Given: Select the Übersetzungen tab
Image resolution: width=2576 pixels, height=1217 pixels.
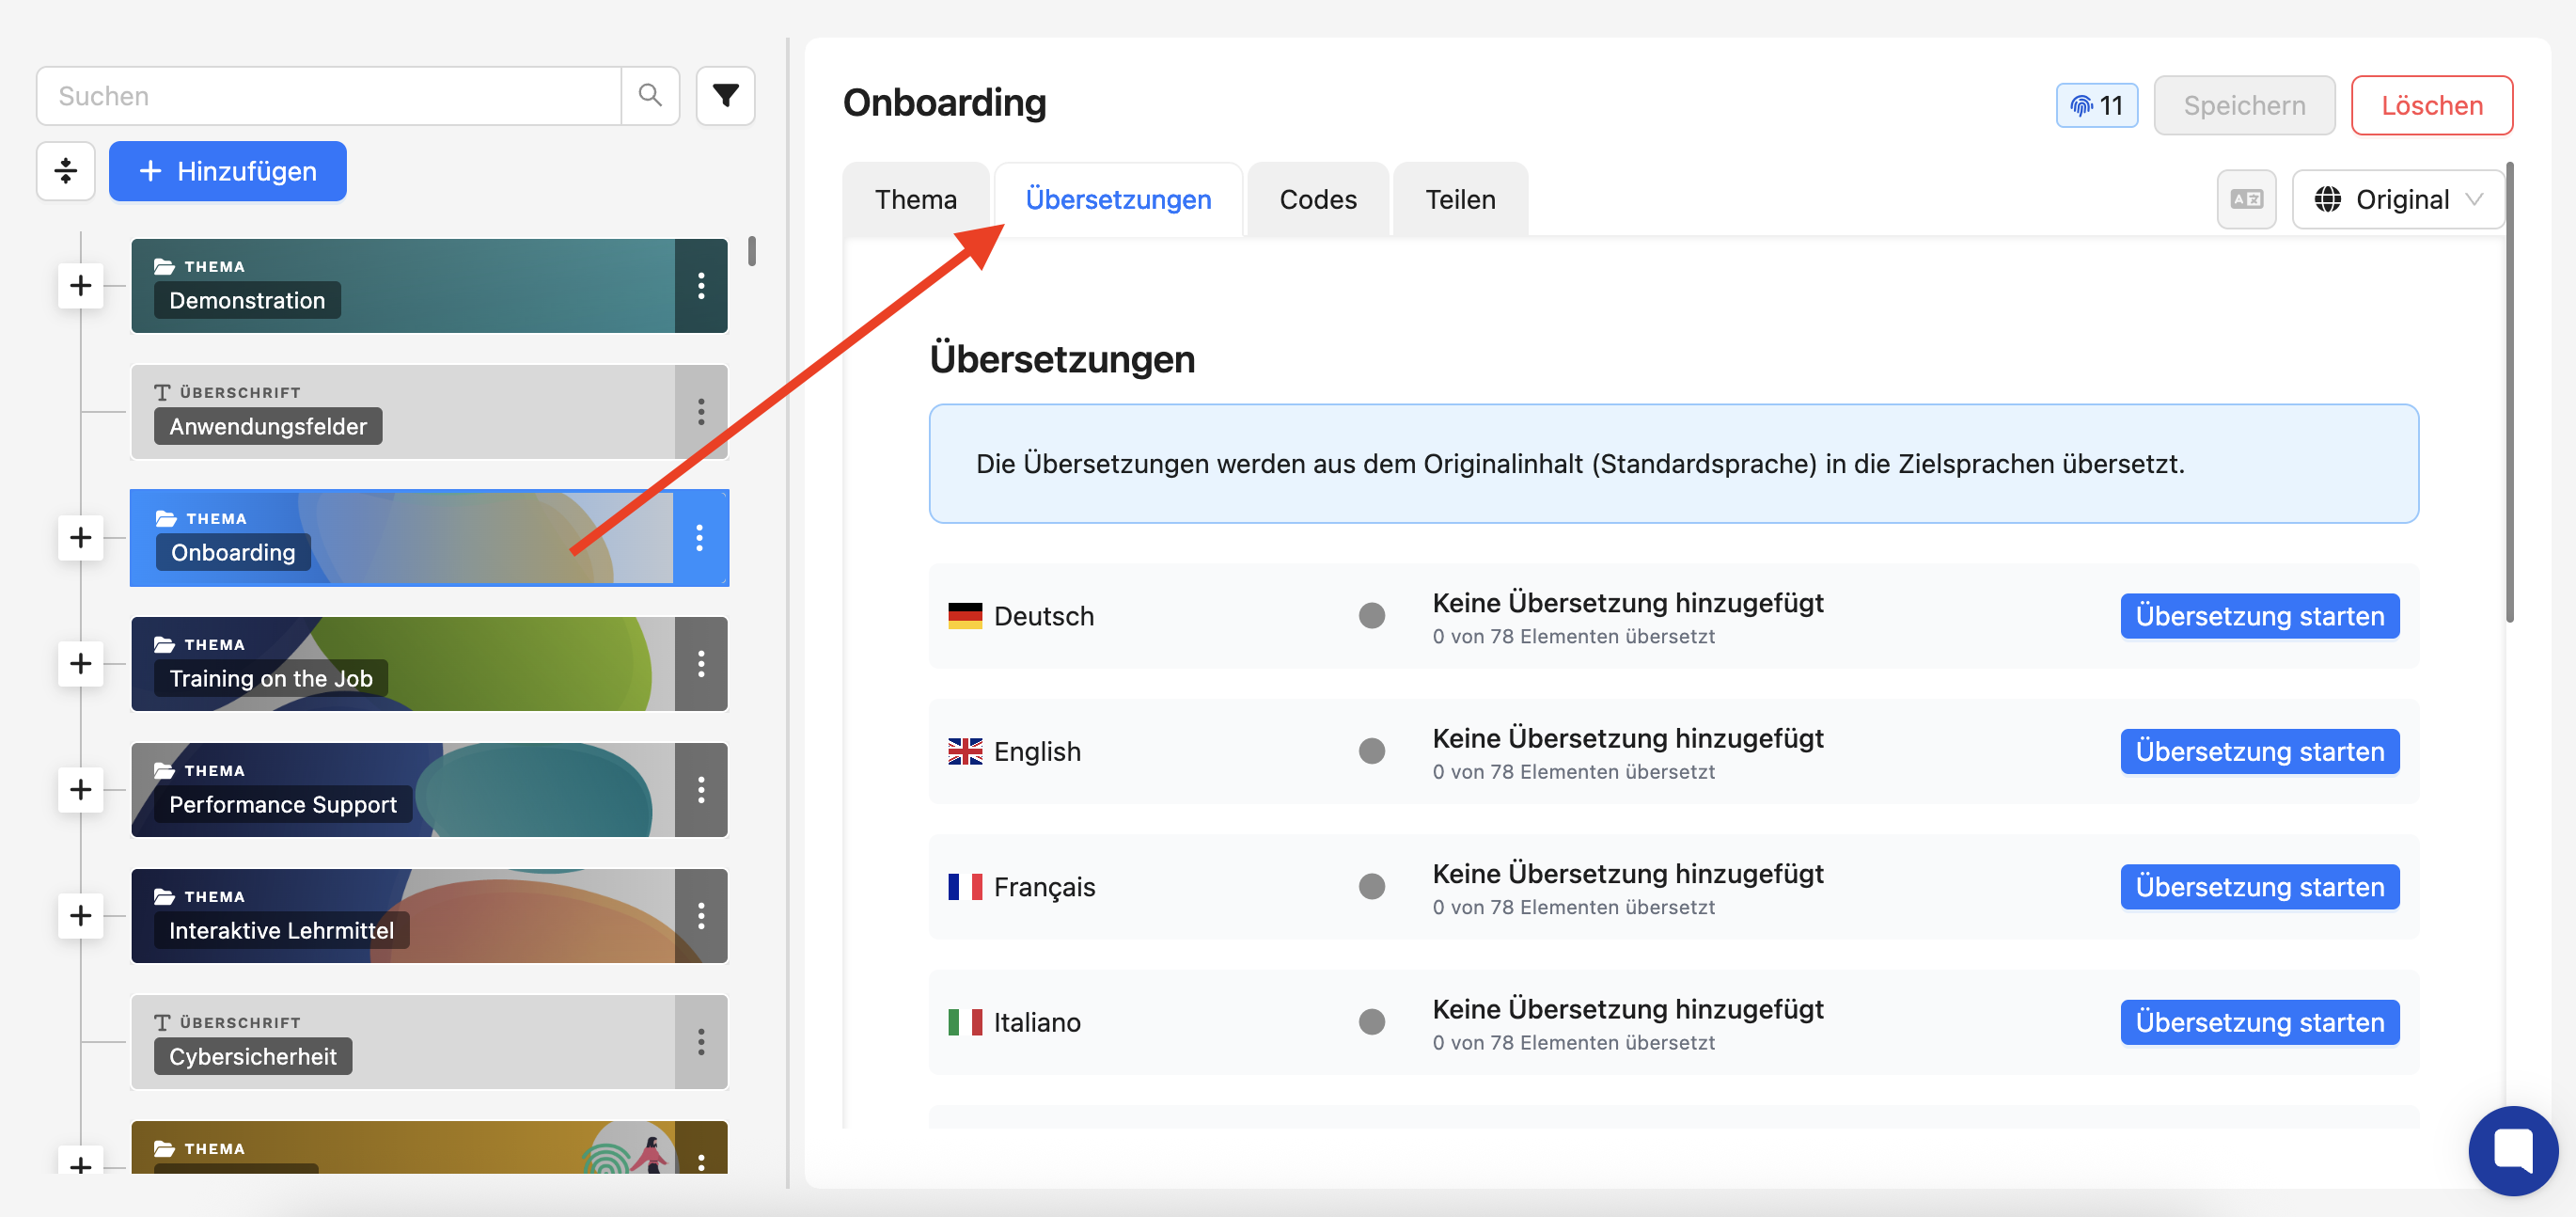Looking at the screenshot, I should click(1118, 200).
